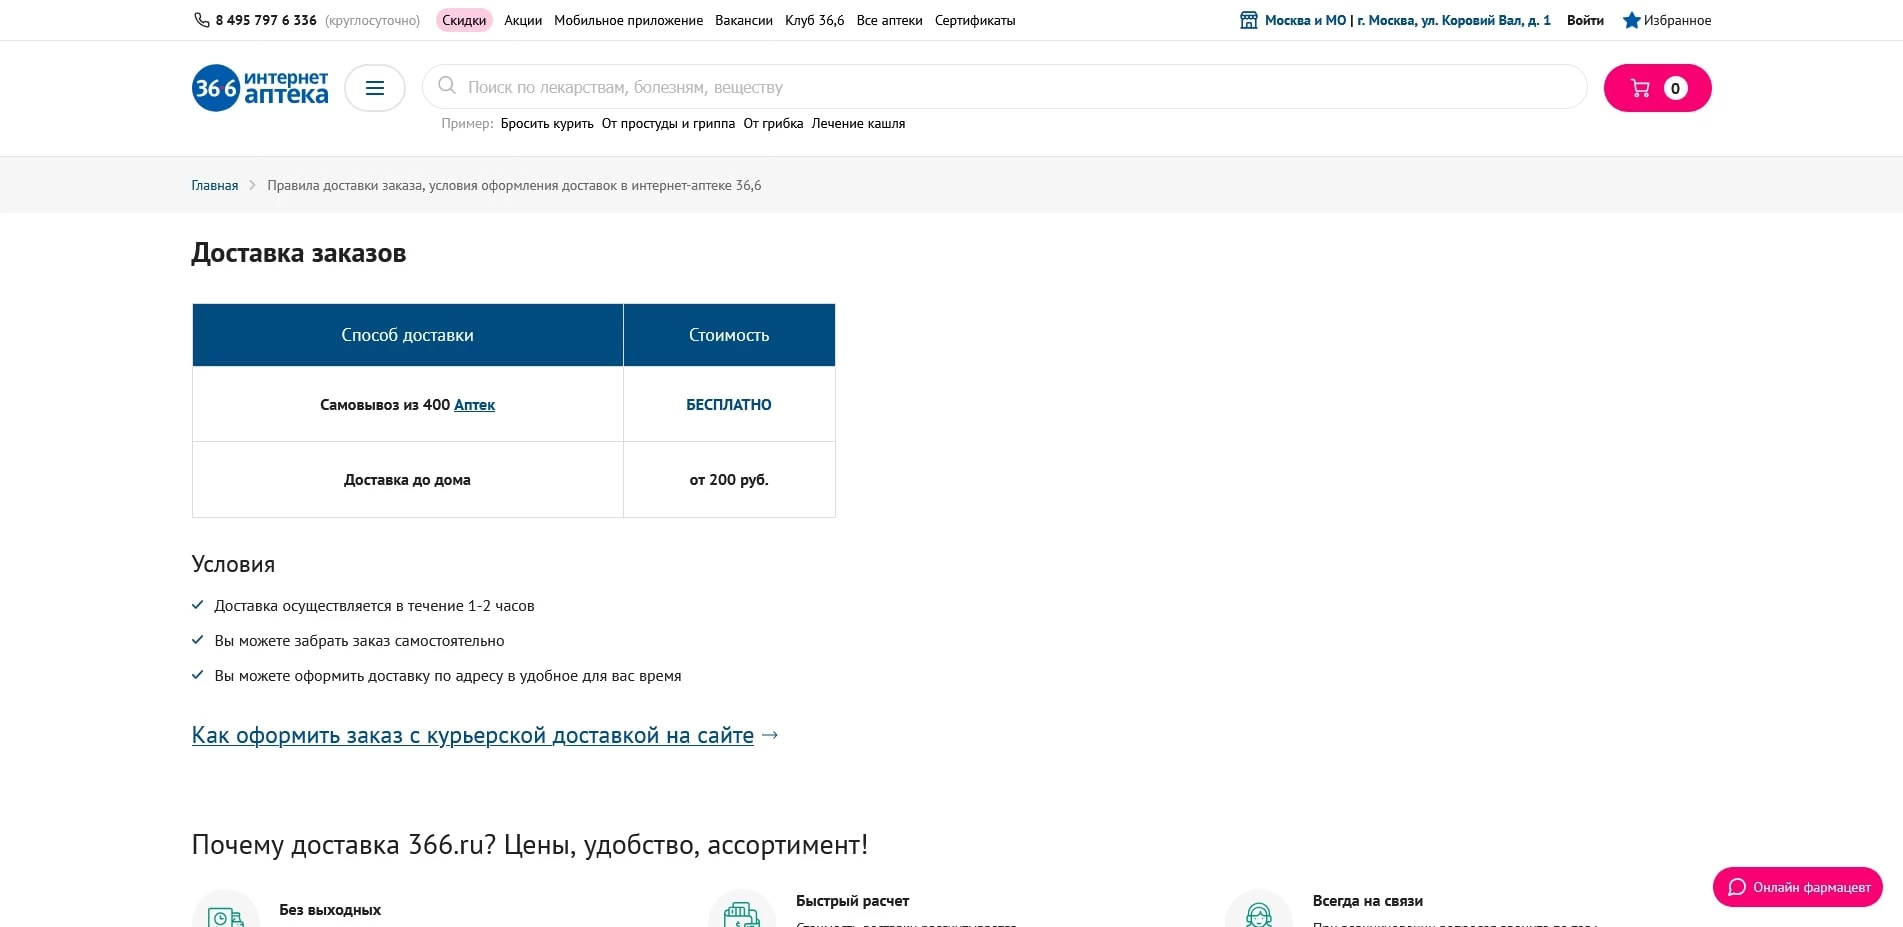Open the hamburger catalog menu
Screen dimensions: 1903x927
pyautogui.click(x=375, y=88)
